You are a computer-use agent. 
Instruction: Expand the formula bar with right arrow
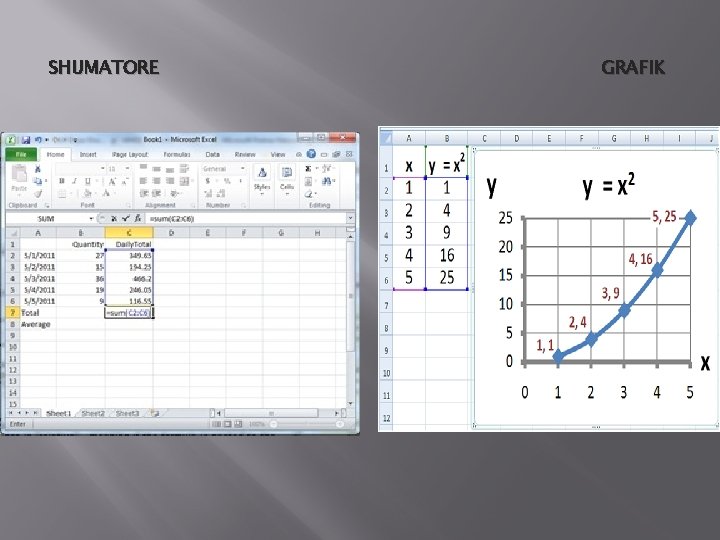click(x=350, y=219)
